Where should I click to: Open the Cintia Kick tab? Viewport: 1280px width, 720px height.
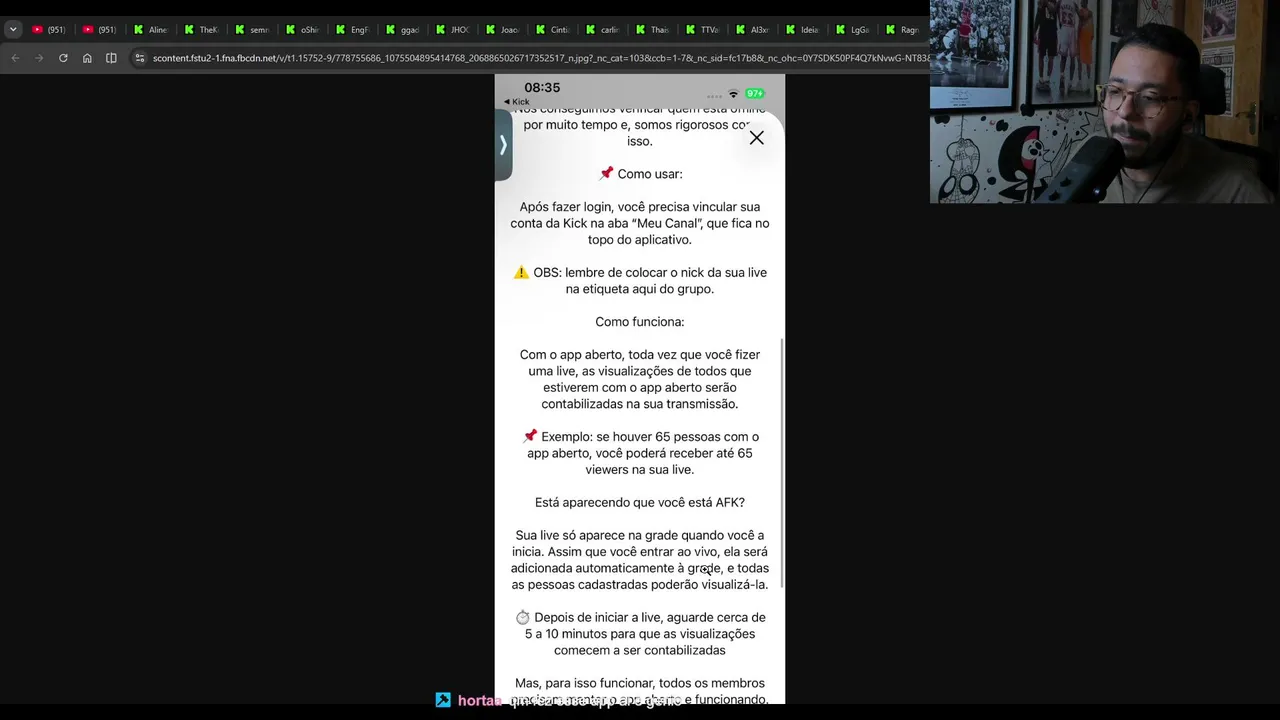[x=553, y=30]
